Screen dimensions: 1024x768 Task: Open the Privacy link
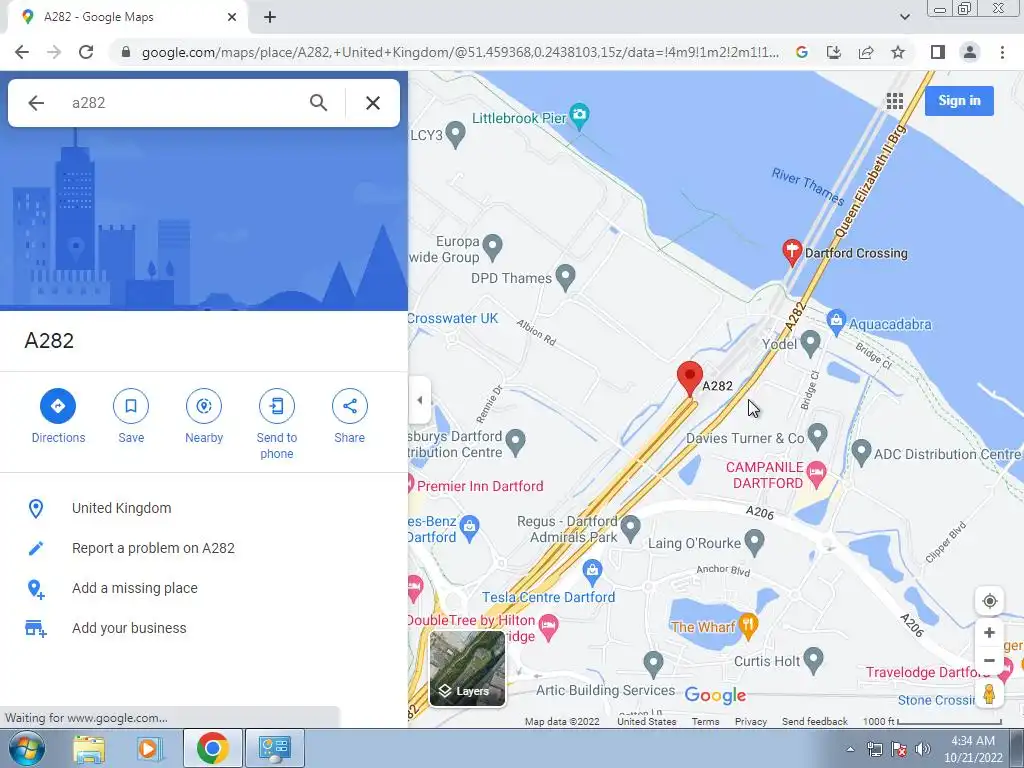click(x=750, y=722)
